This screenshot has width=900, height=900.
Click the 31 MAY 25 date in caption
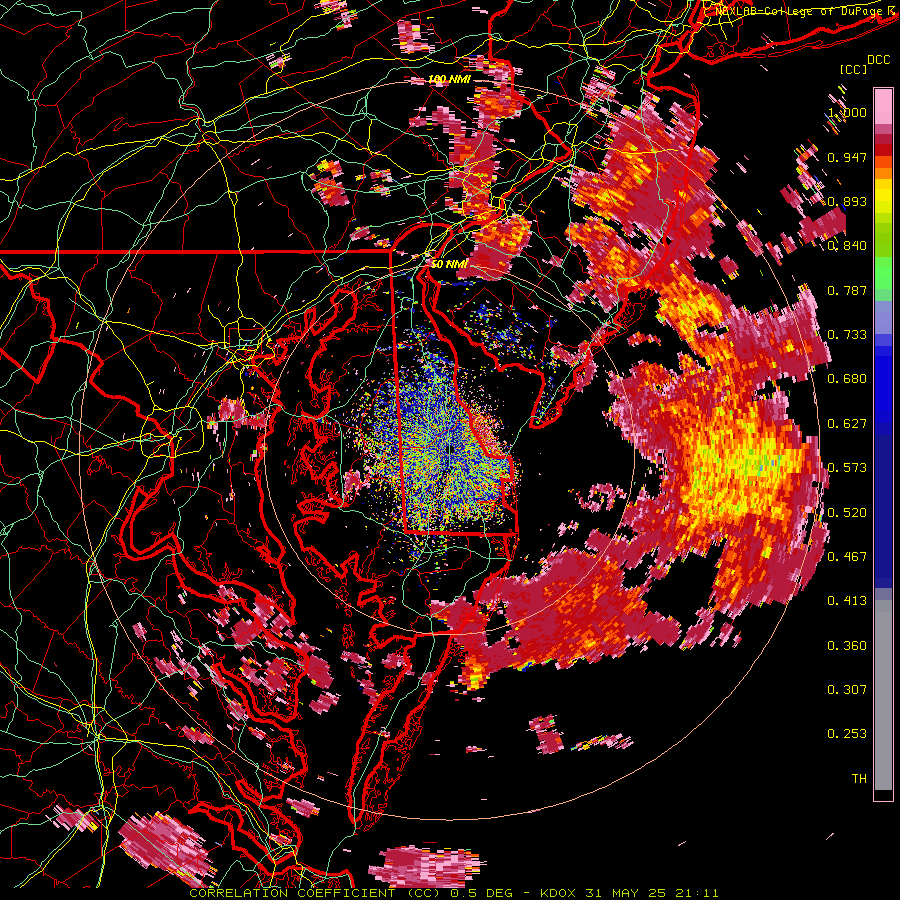point(626,893)
